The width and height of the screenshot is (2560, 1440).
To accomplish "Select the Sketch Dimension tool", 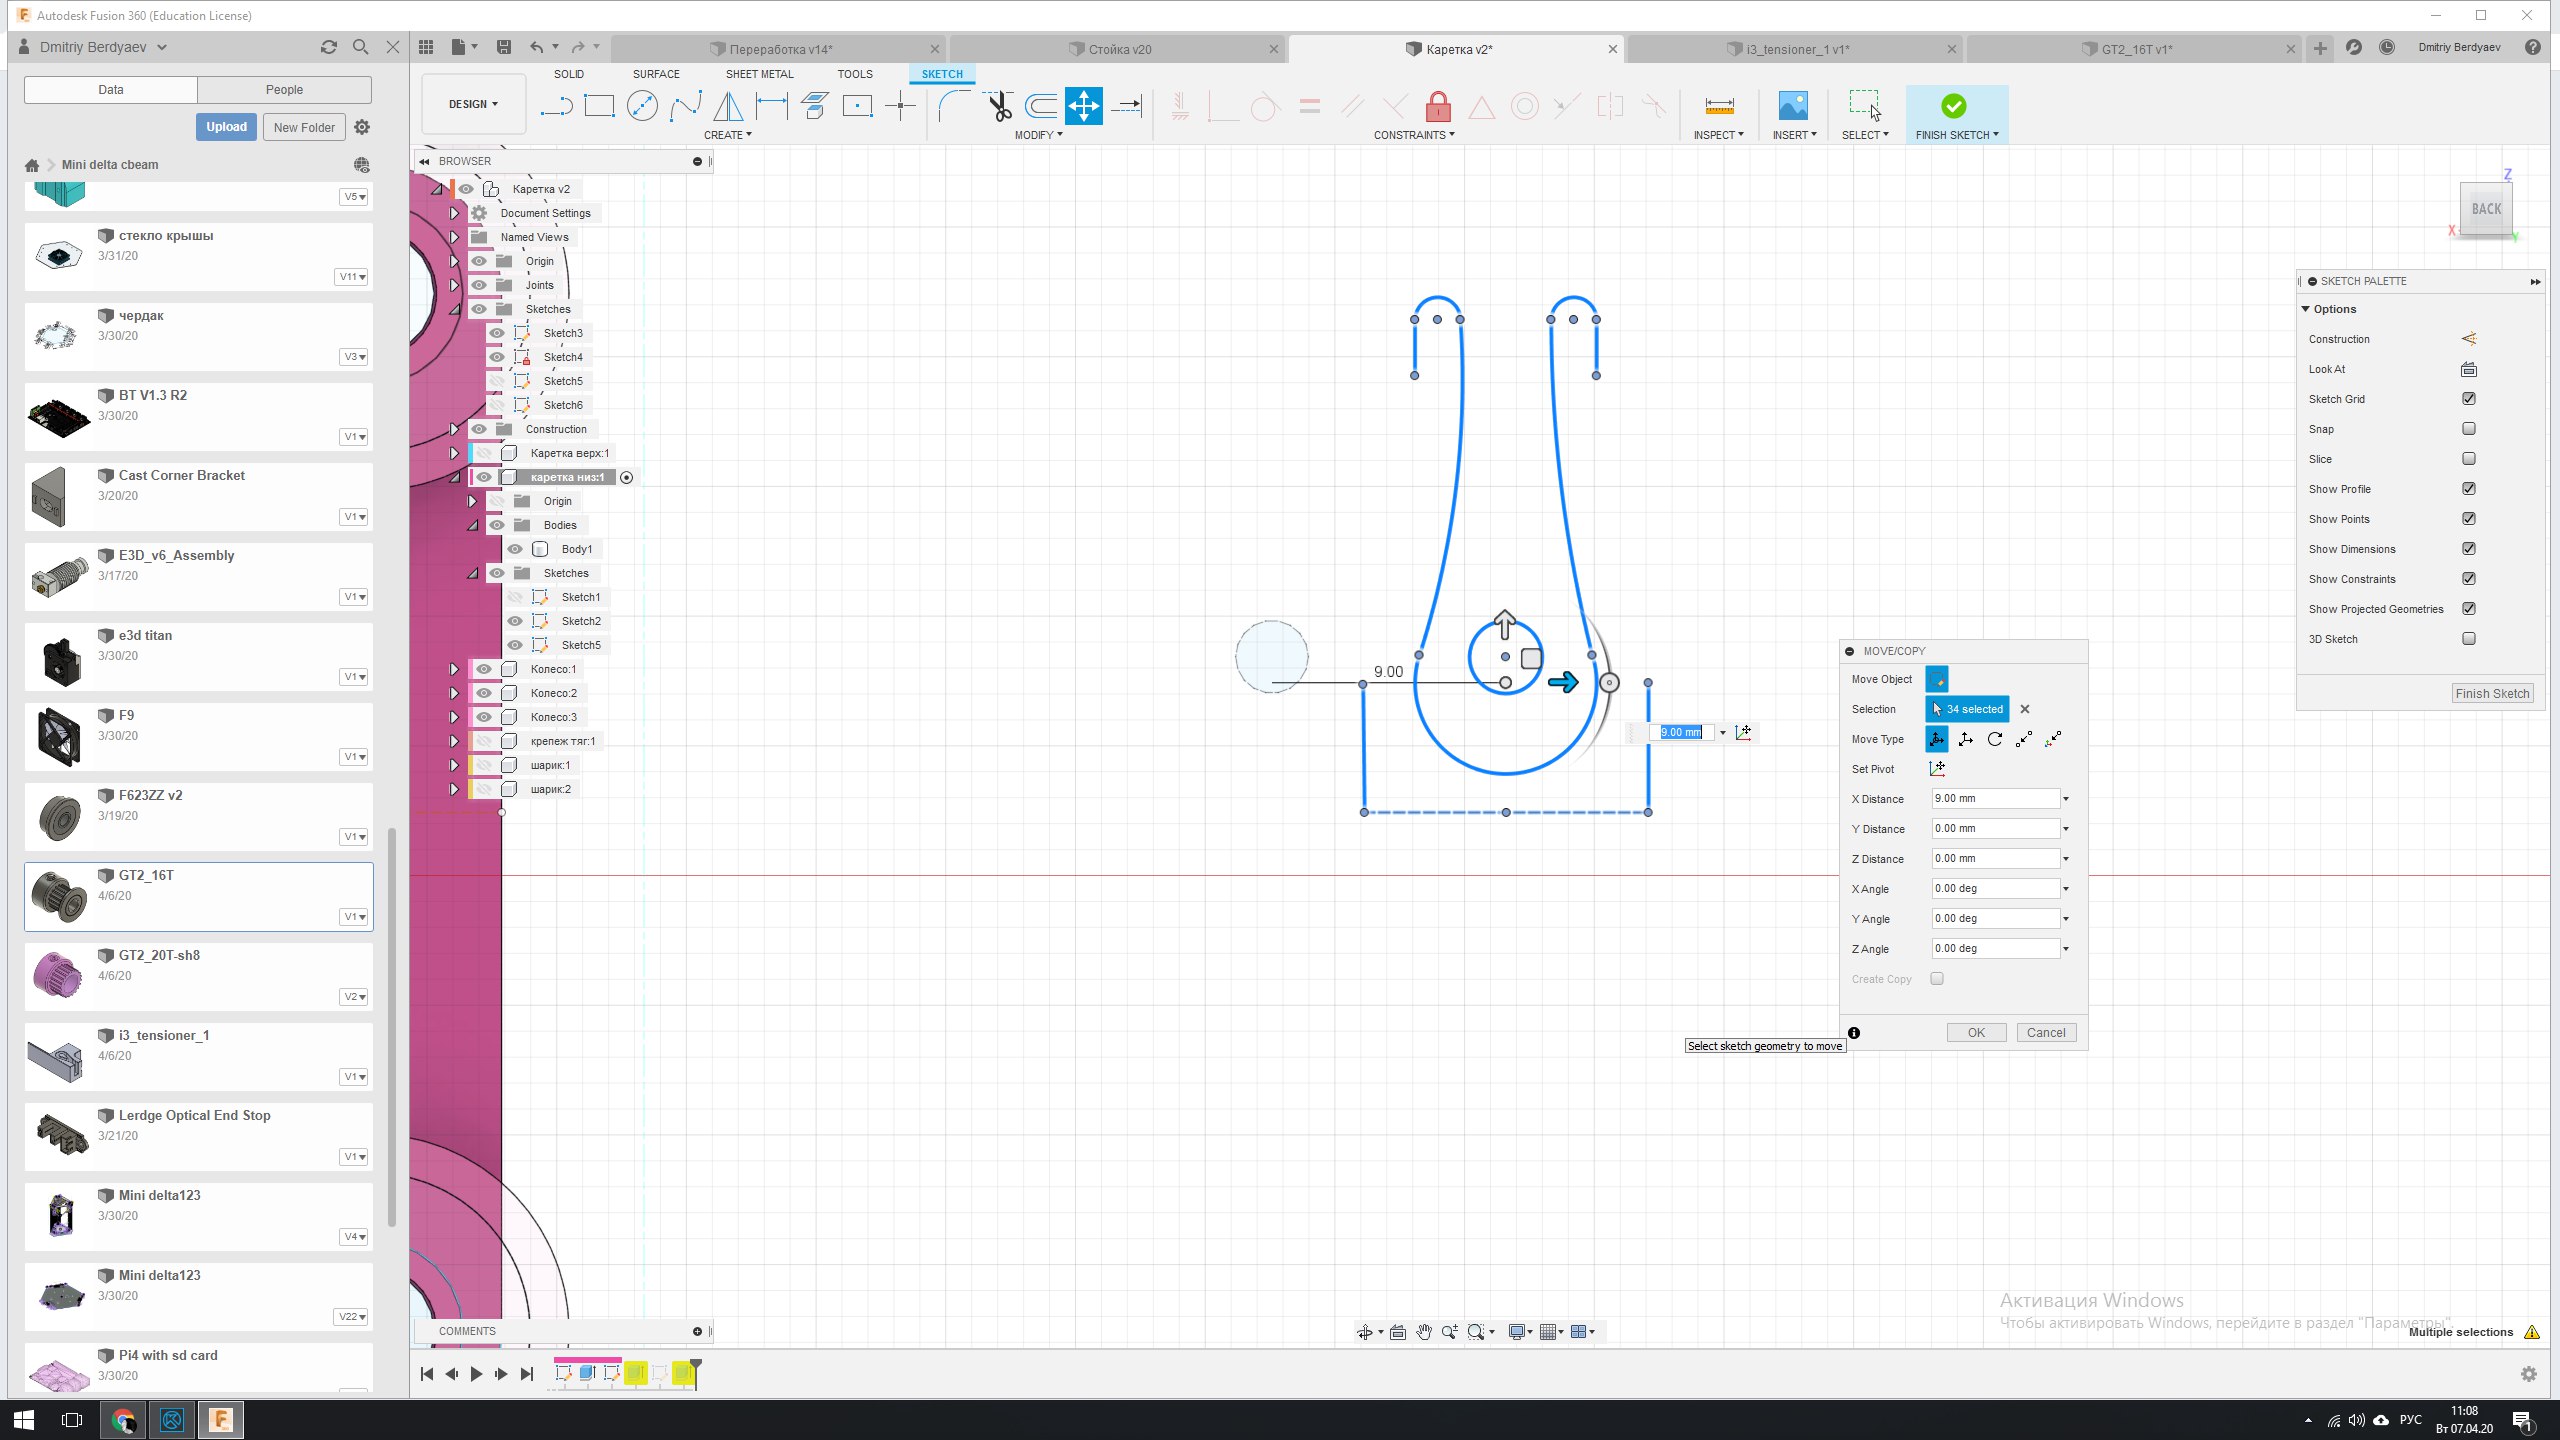I will (771, 106).
